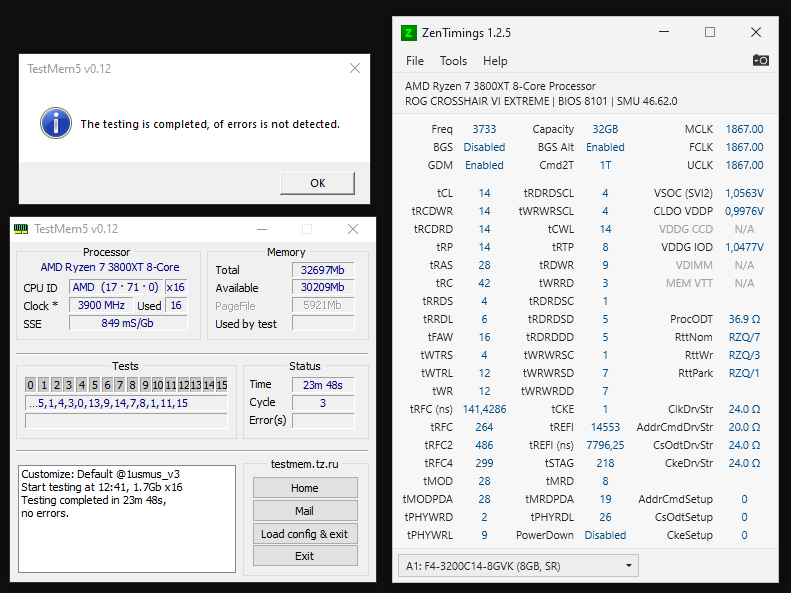Click the empty Error(s) field
This screenshot has width=791, height=593.
coord(323,421)
